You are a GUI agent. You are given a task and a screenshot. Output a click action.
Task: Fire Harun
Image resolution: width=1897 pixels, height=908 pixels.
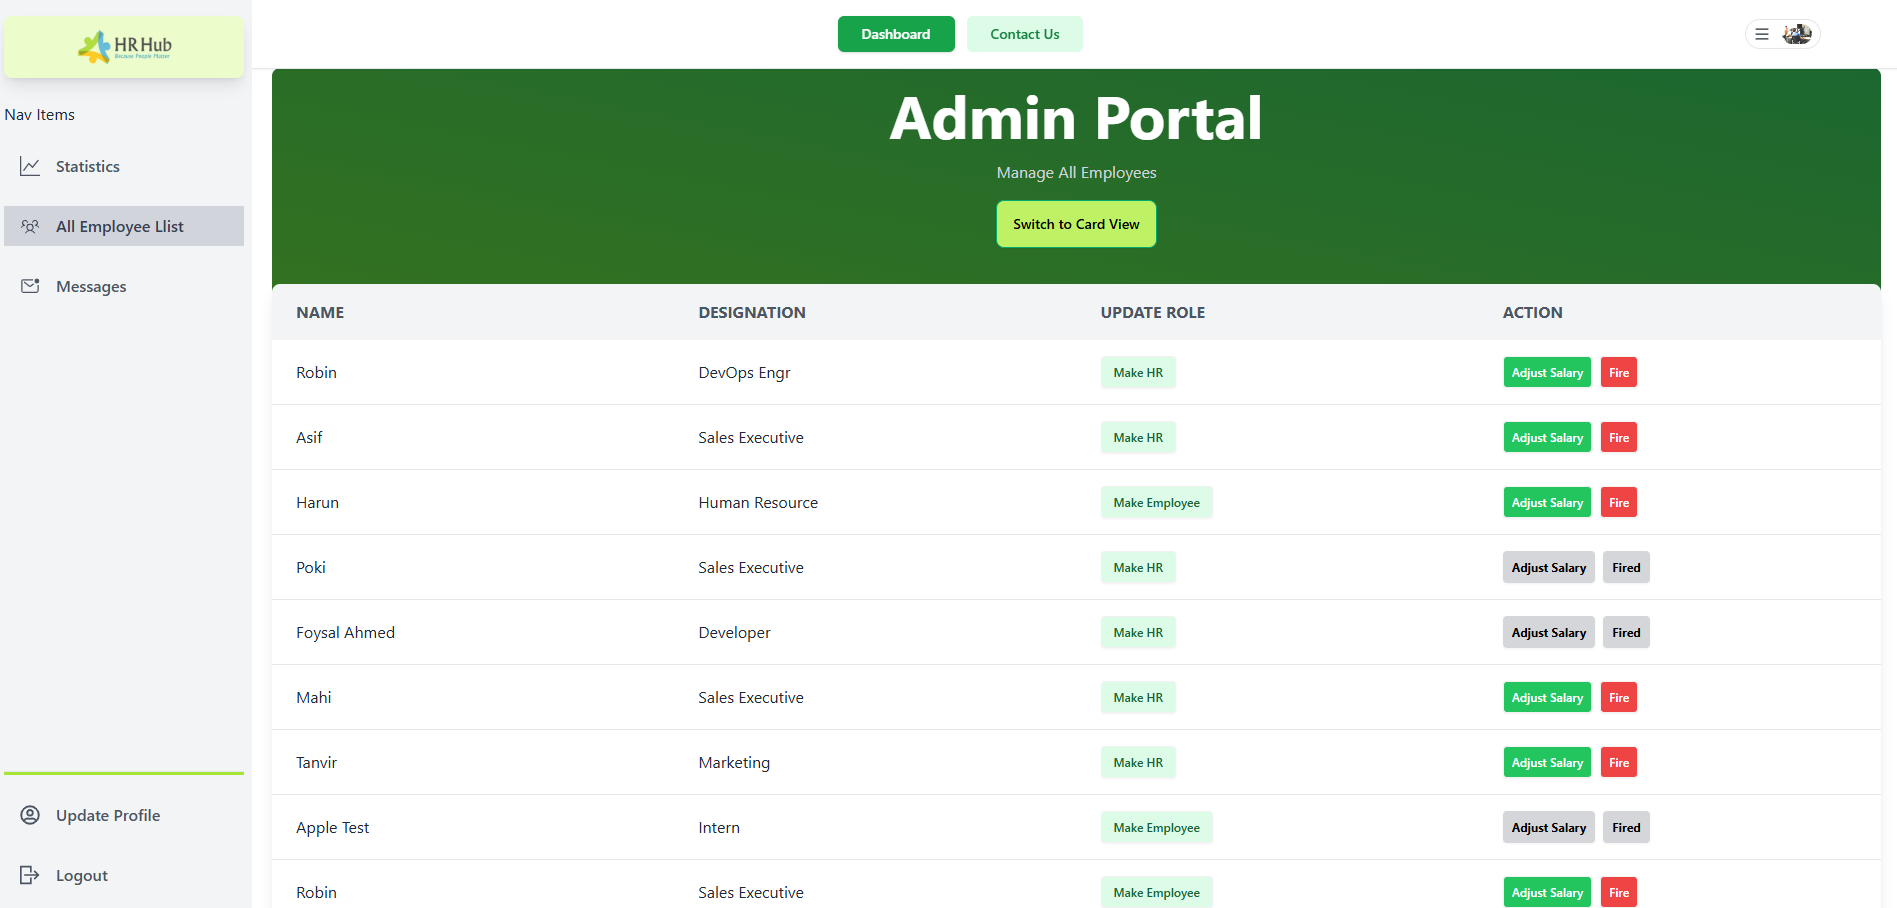pos(1619,502)
